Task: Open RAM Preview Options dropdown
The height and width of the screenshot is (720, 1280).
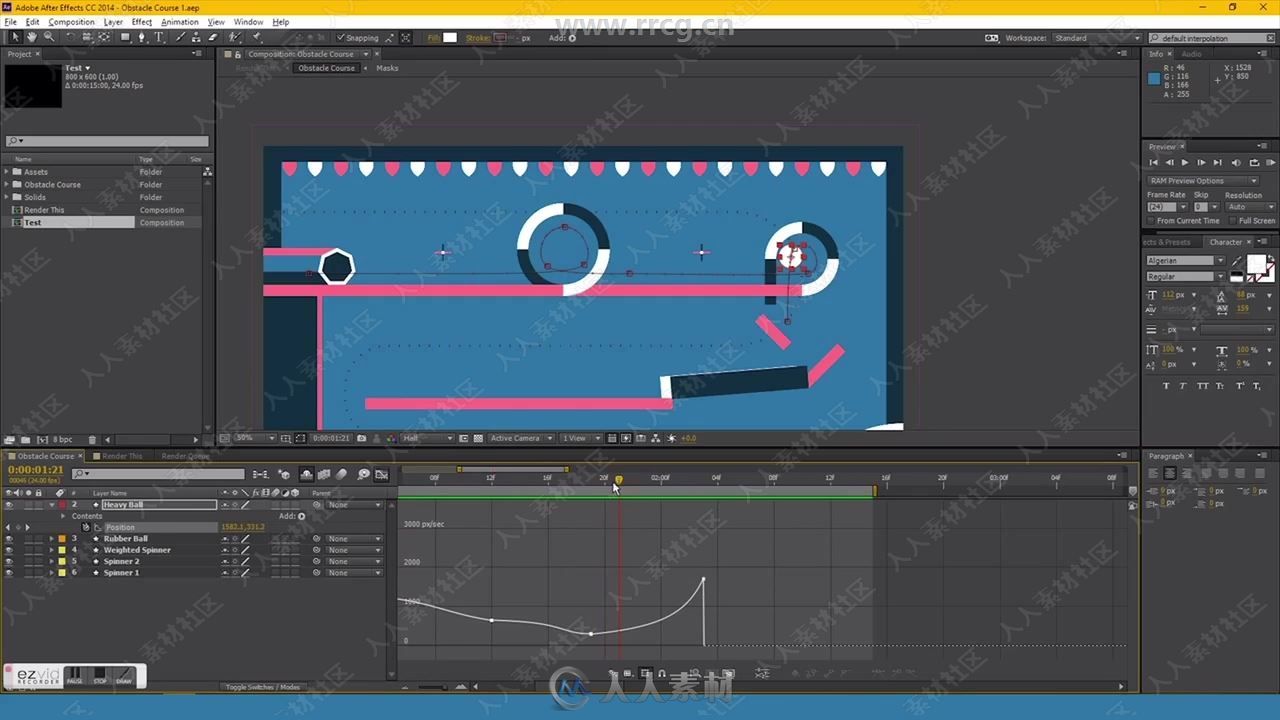Action: coord(1202,181)
